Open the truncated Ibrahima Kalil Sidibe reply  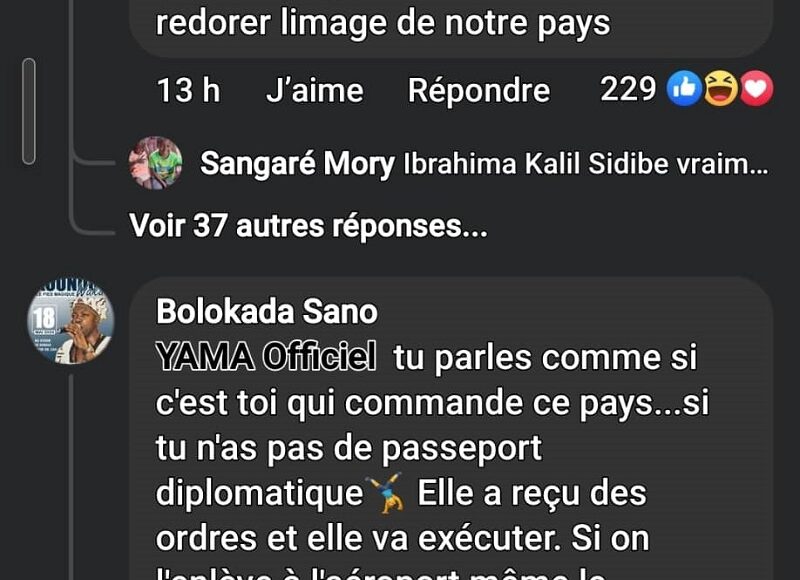586,164
